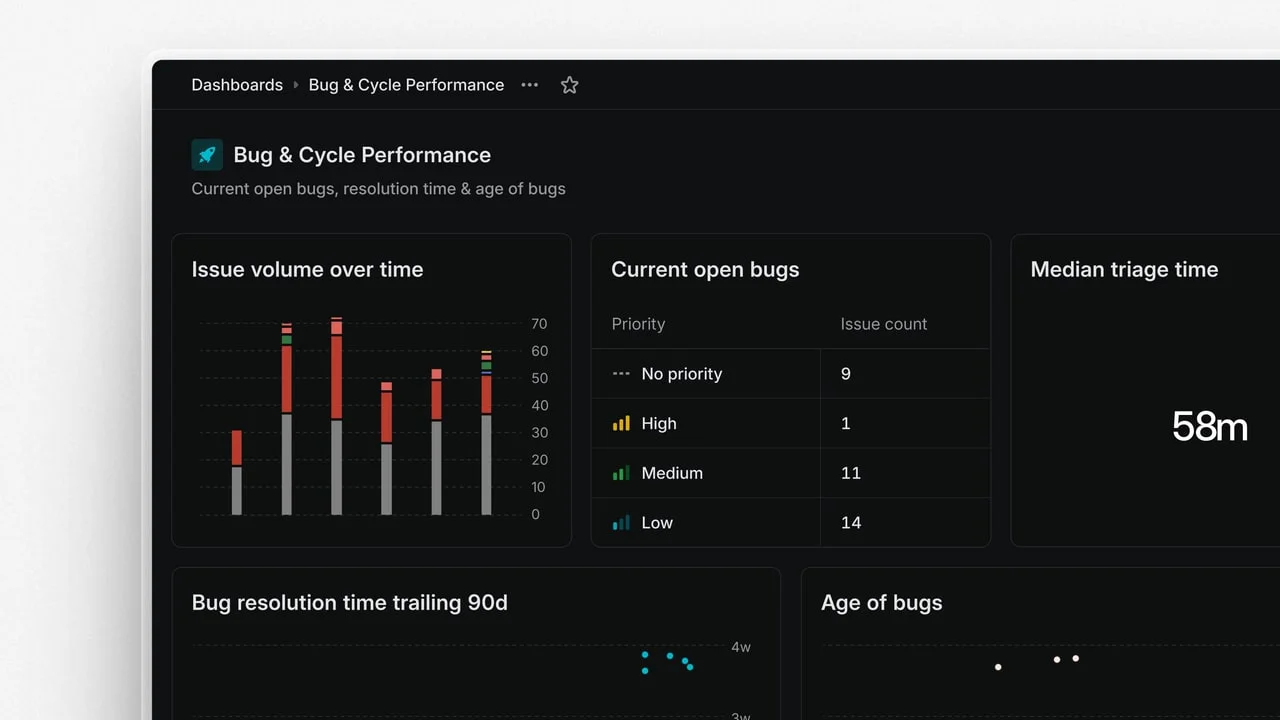Screen dimensions: 1280x720
Task: Click the 70 axis label
Action: [539, 324]
